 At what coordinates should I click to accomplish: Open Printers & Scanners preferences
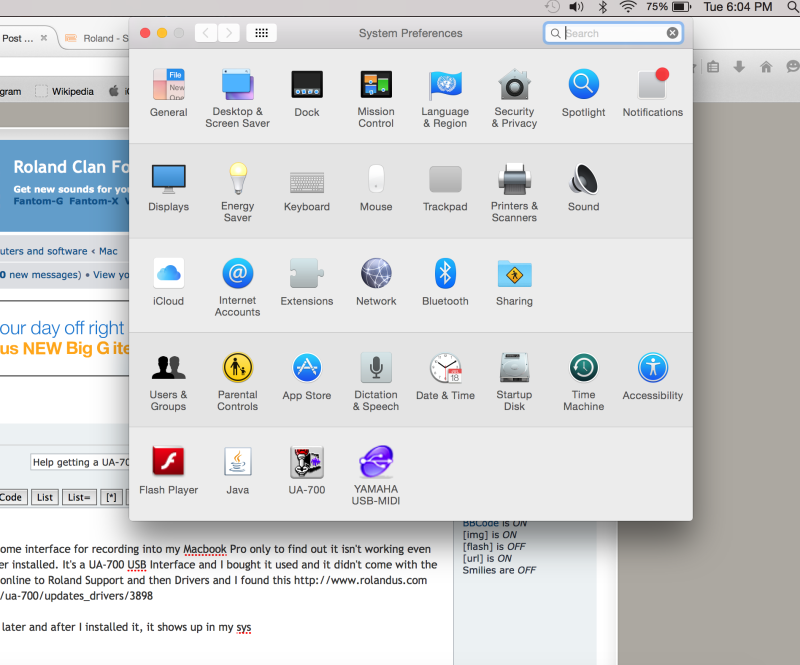coord(514,193)
